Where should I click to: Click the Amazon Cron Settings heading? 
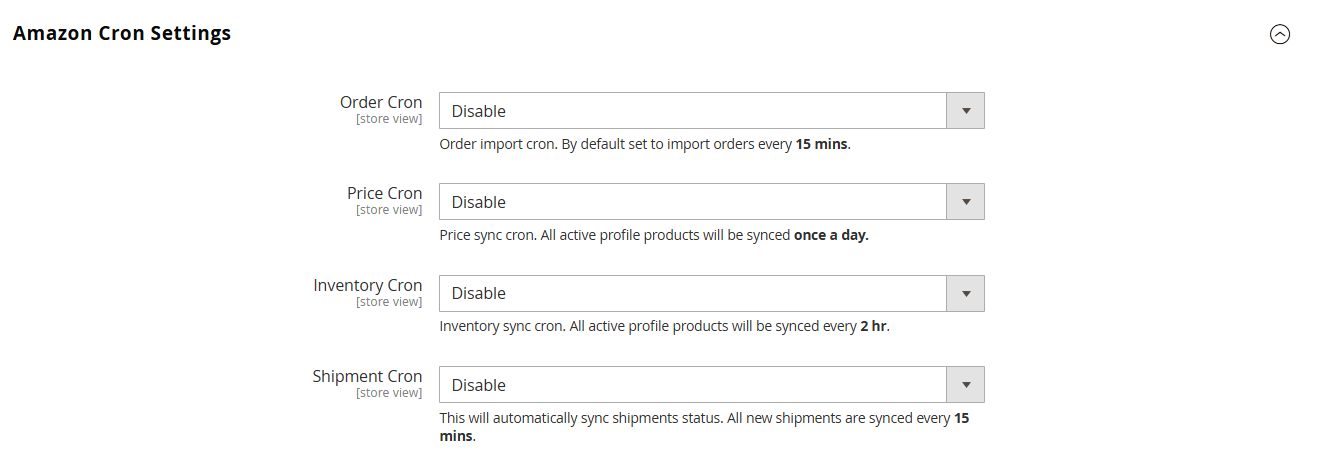pos(122,33)
